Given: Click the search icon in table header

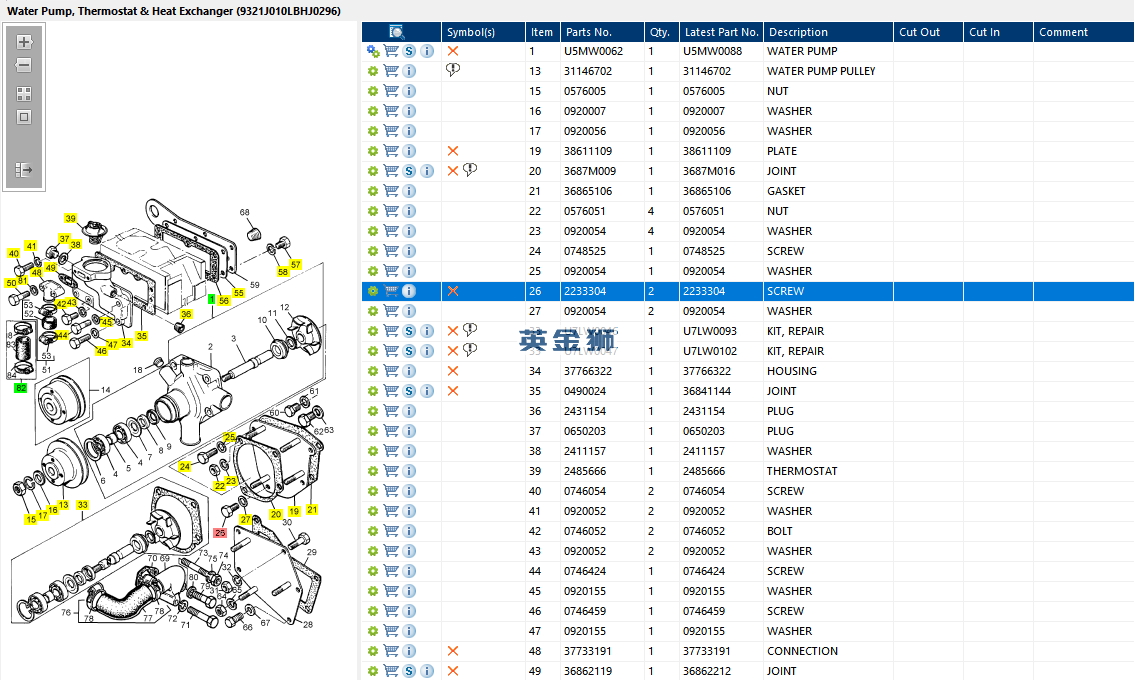Looking at the screenshot, I should pos(396,32).
